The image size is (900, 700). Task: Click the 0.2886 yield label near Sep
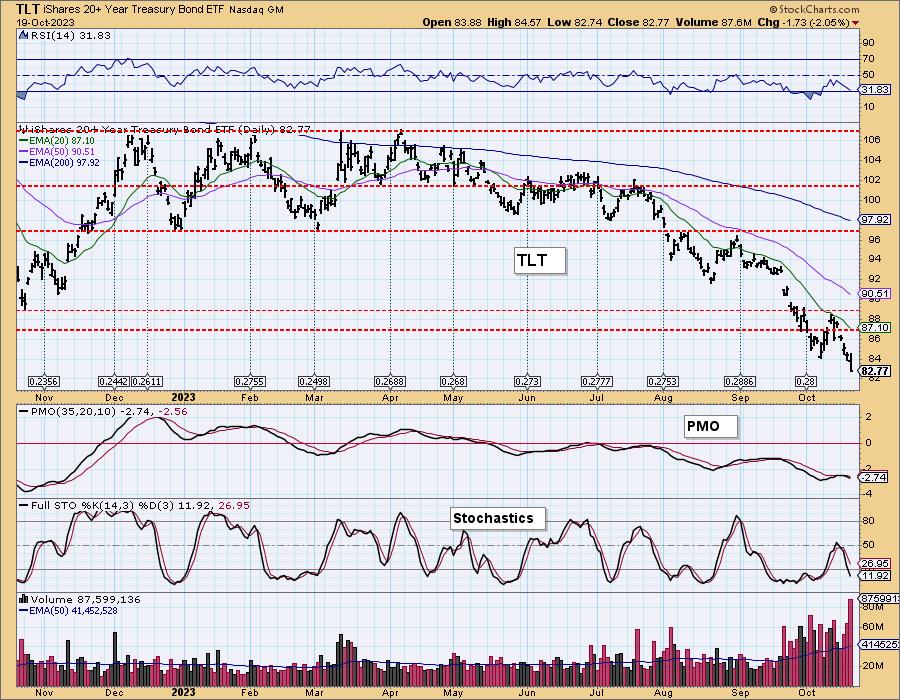740,382
